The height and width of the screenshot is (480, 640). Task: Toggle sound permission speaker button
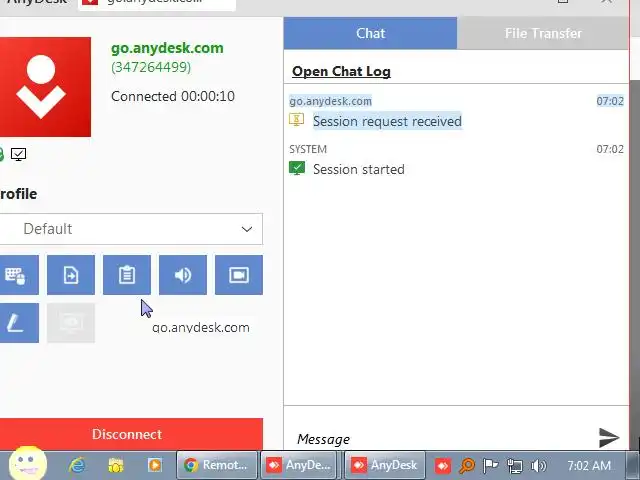[x=182, y=275]
